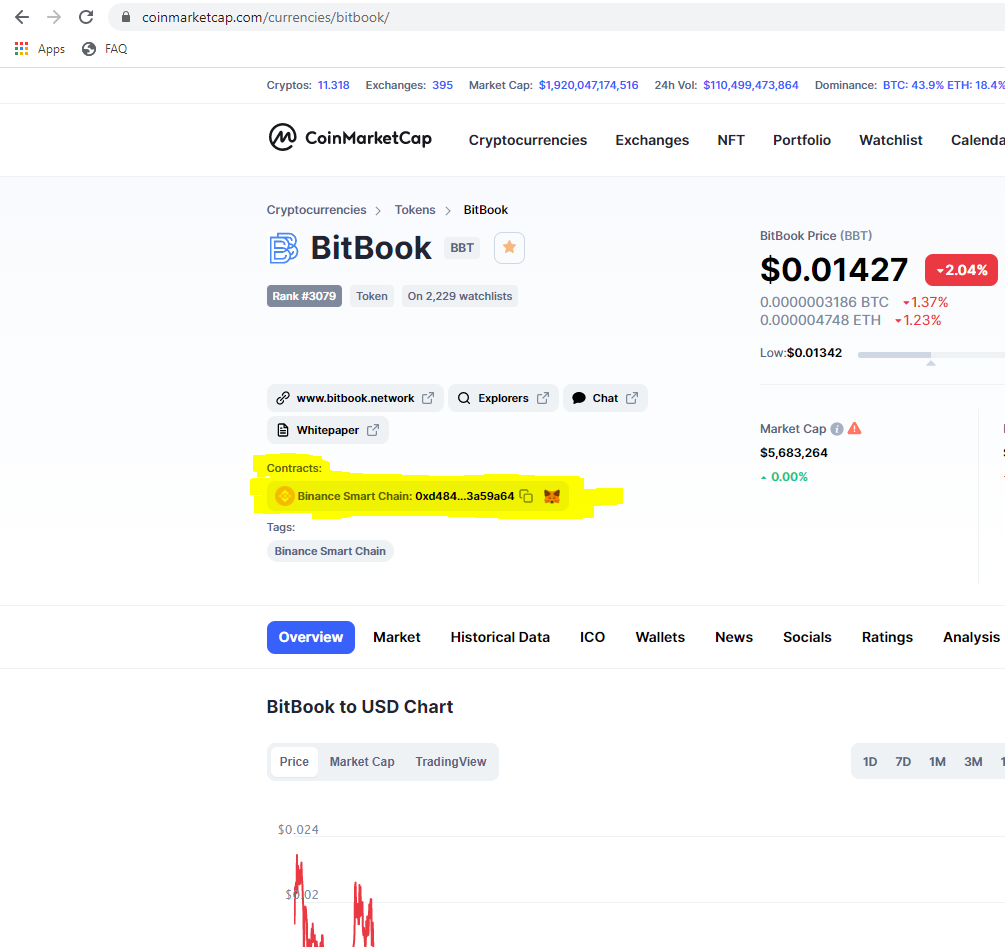Switch to the Ratings tab
The height and width of the screenshot is (947, 1005).
(x=887, y=638)
